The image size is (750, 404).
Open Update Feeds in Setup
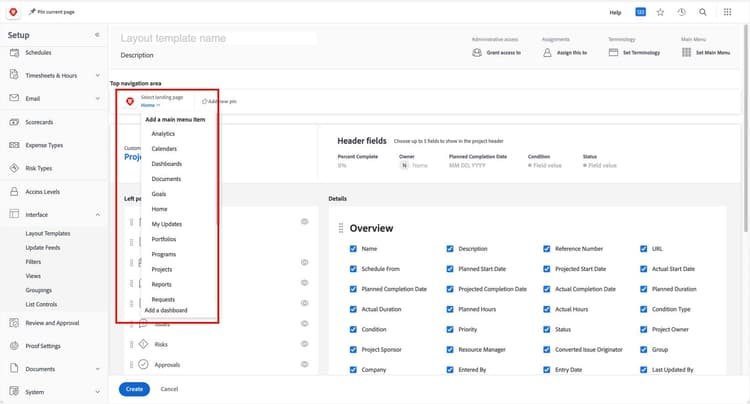tap(43, 248)
